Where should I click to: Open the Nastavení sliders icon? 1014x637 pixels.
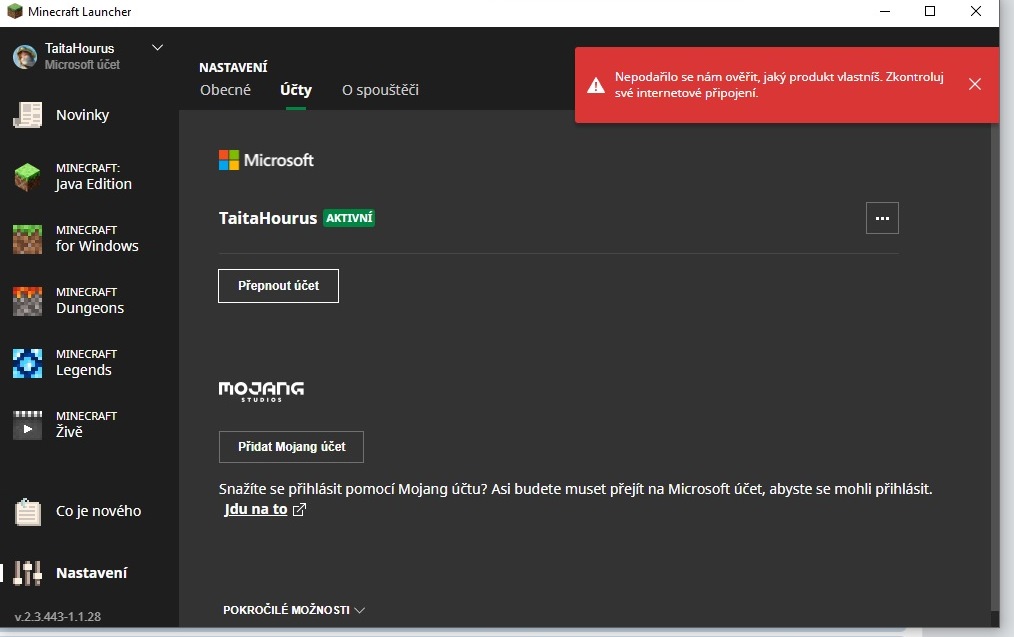[27, 573]
